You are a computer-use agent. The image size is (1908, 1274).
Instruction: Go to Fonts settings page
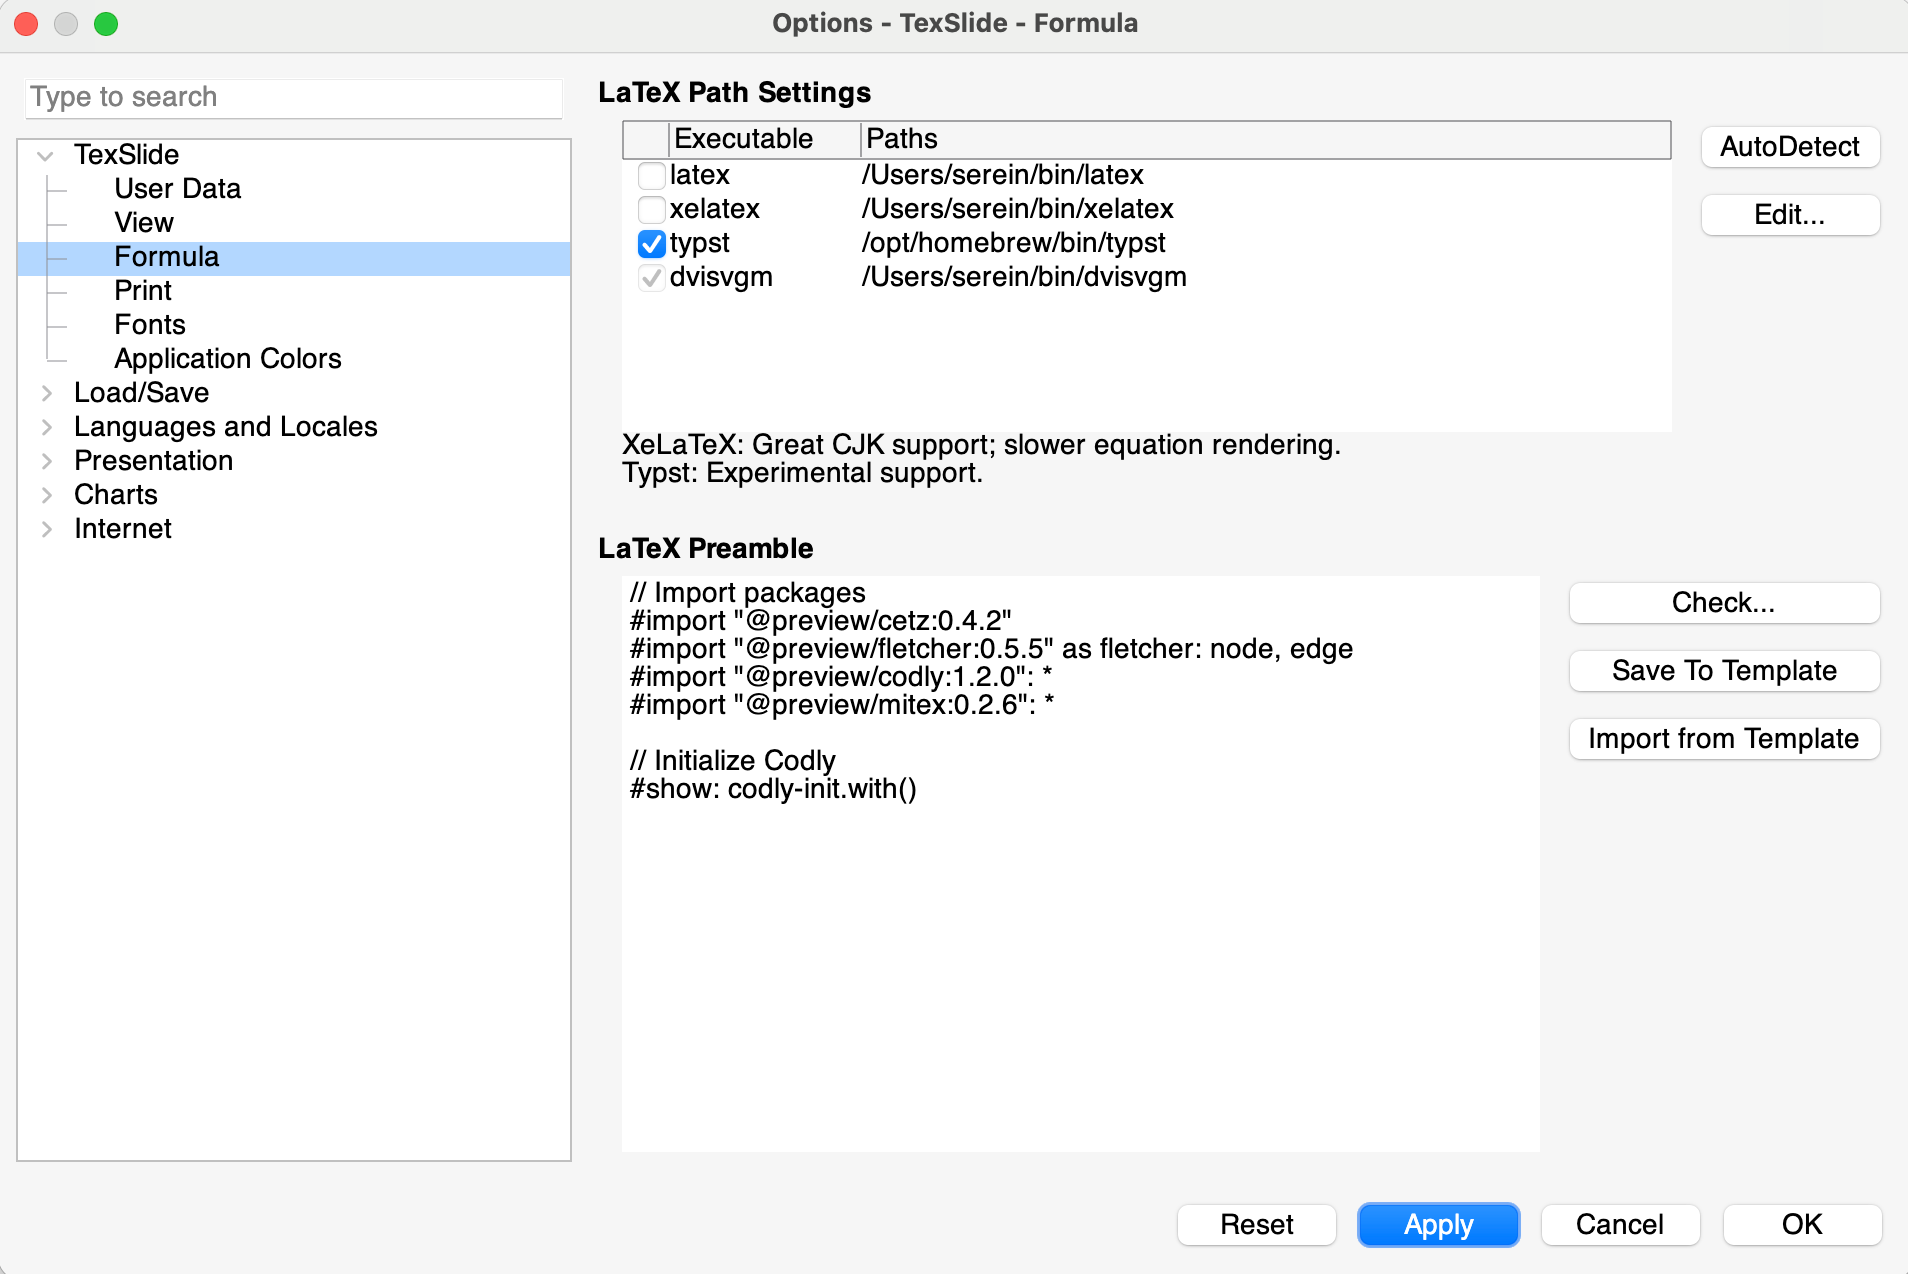pyautogui.click(x=150, y=325)
